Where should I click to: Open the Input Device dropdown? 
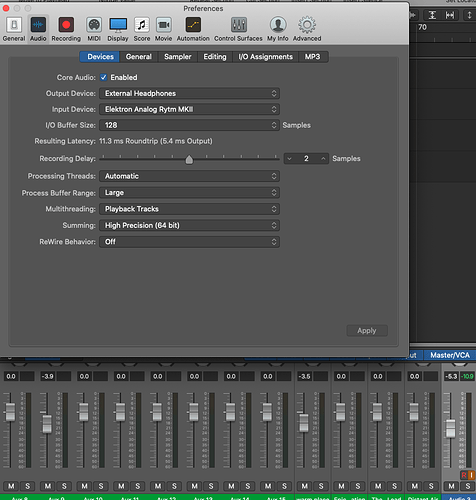189,109
